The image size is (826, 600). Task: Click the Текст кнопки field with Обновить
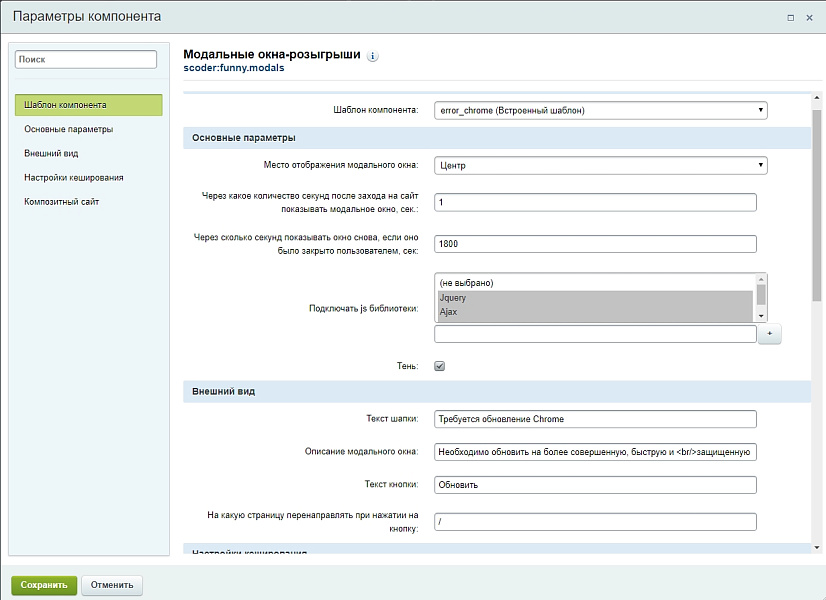595,485
